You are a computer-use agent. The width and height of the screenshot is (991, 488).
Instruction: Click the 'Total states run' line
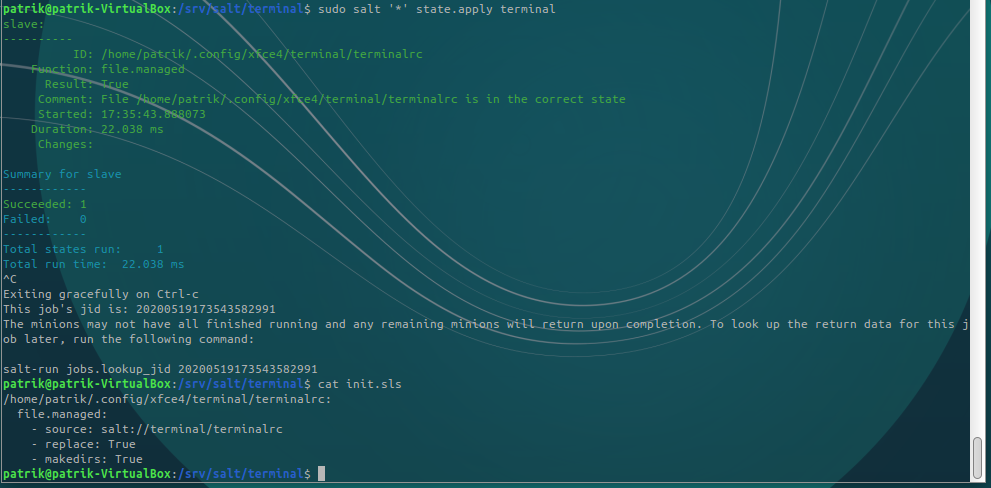83,249
